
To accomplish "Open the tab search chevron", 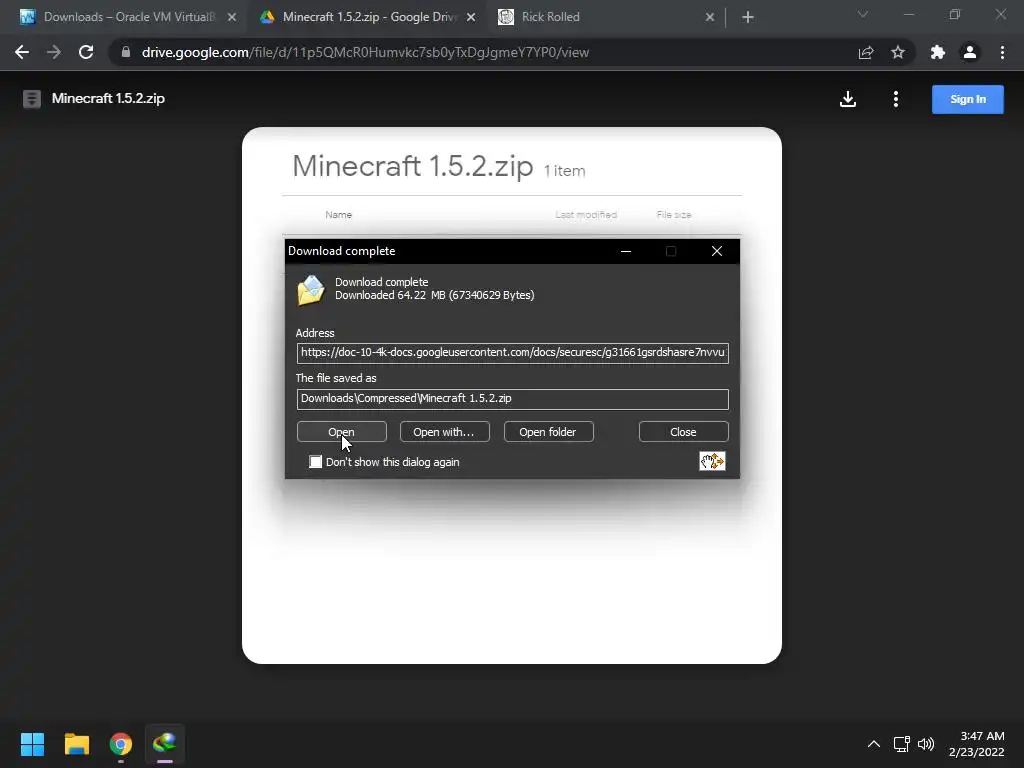I will click(863, 14).
